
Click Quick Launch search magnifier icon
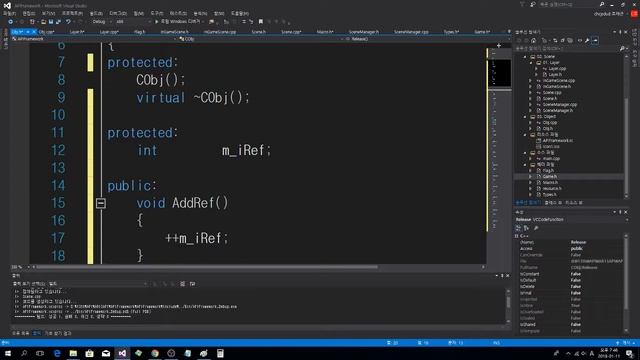click(x=602, y=4)
